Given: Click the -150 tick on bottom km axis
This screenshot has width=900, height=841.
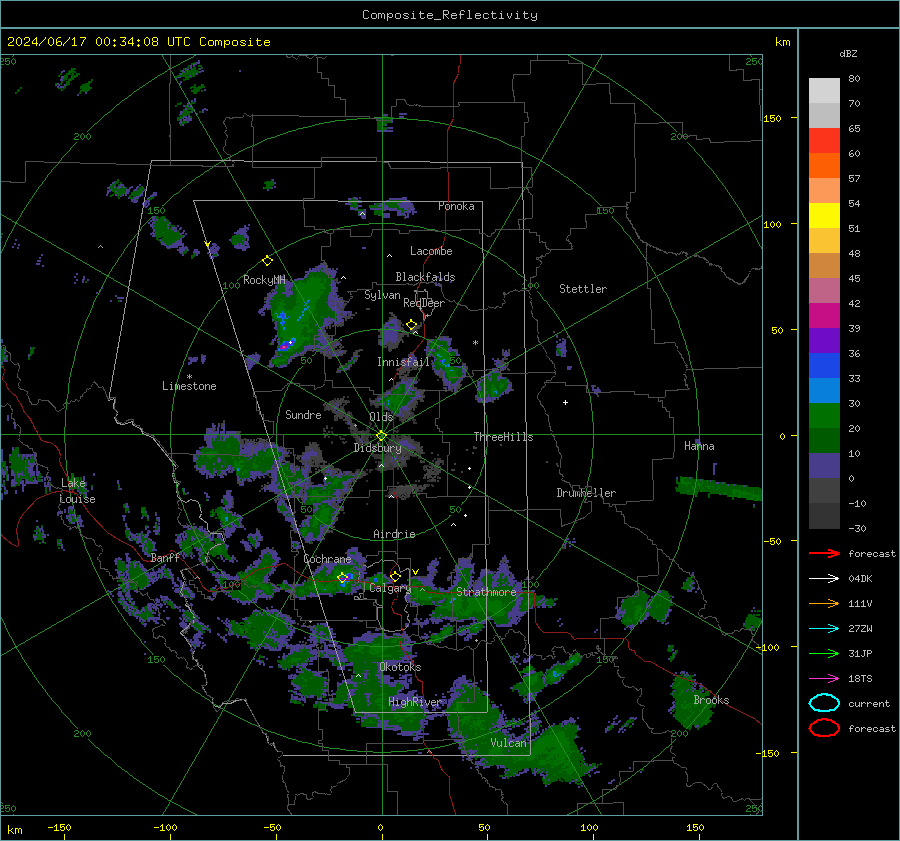Looking at the screenshot, I should click(x=60, y=827).
